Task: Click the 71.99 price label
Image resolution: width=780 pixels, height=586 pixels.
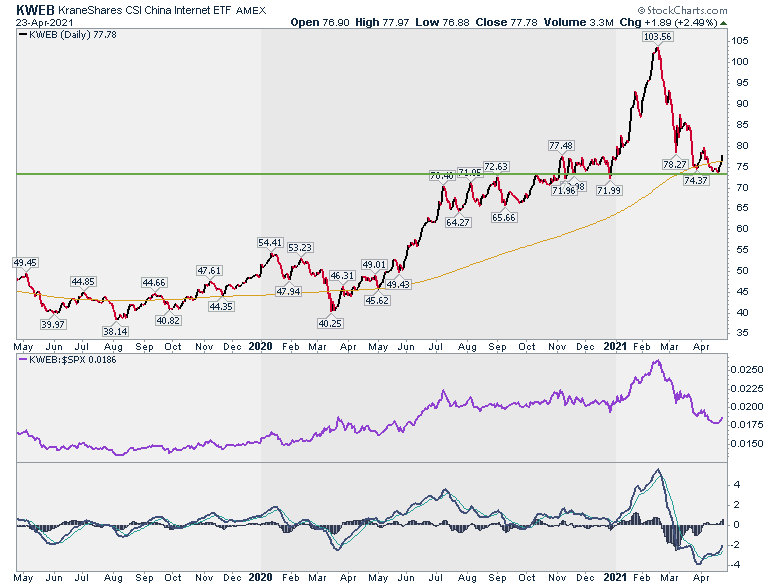Action: (609, 190)
